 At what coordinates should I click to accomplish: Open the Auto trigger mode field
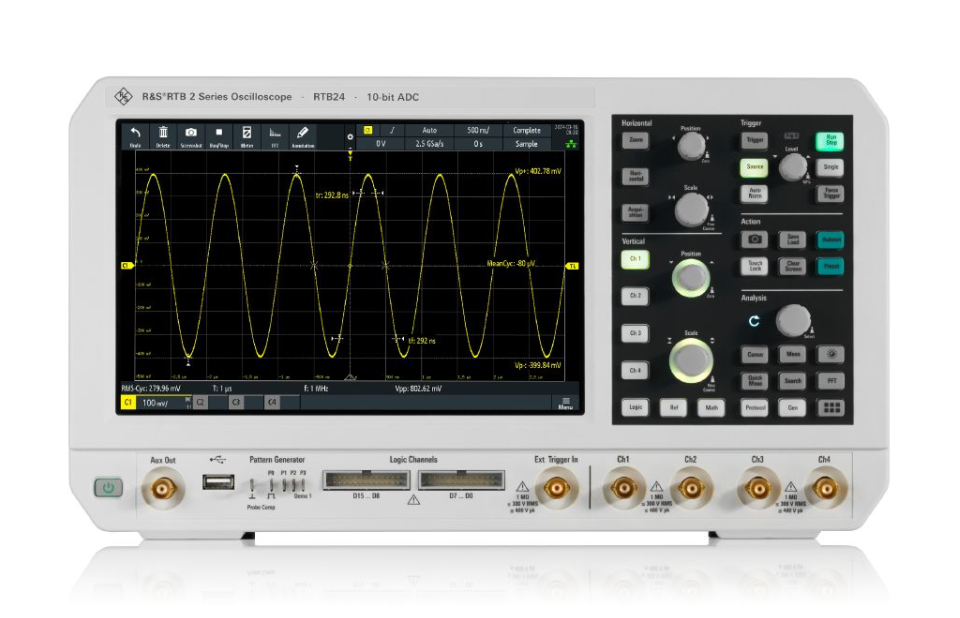coord(429,130)
